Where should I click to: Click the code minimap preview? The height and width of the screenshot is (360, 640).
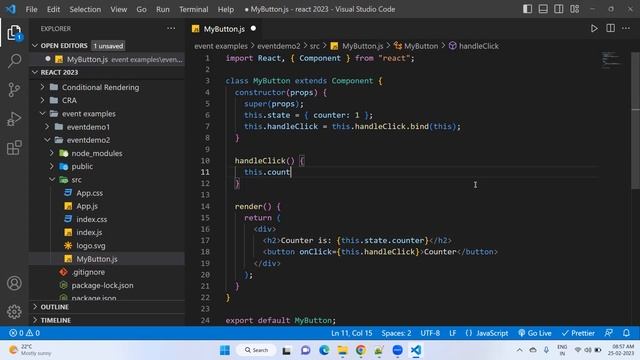[x=611, y=61]
